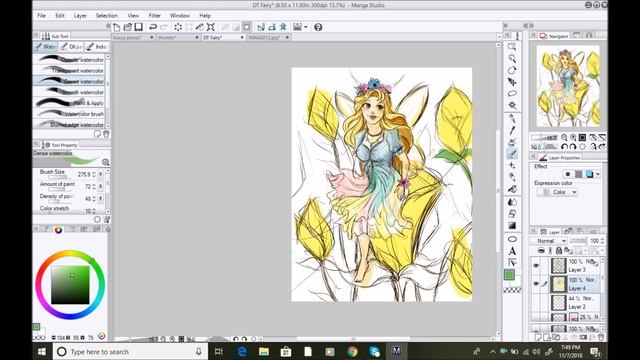Click the new layer icon below layer list
The image size is (640, 360).
[x=538, y=338]
